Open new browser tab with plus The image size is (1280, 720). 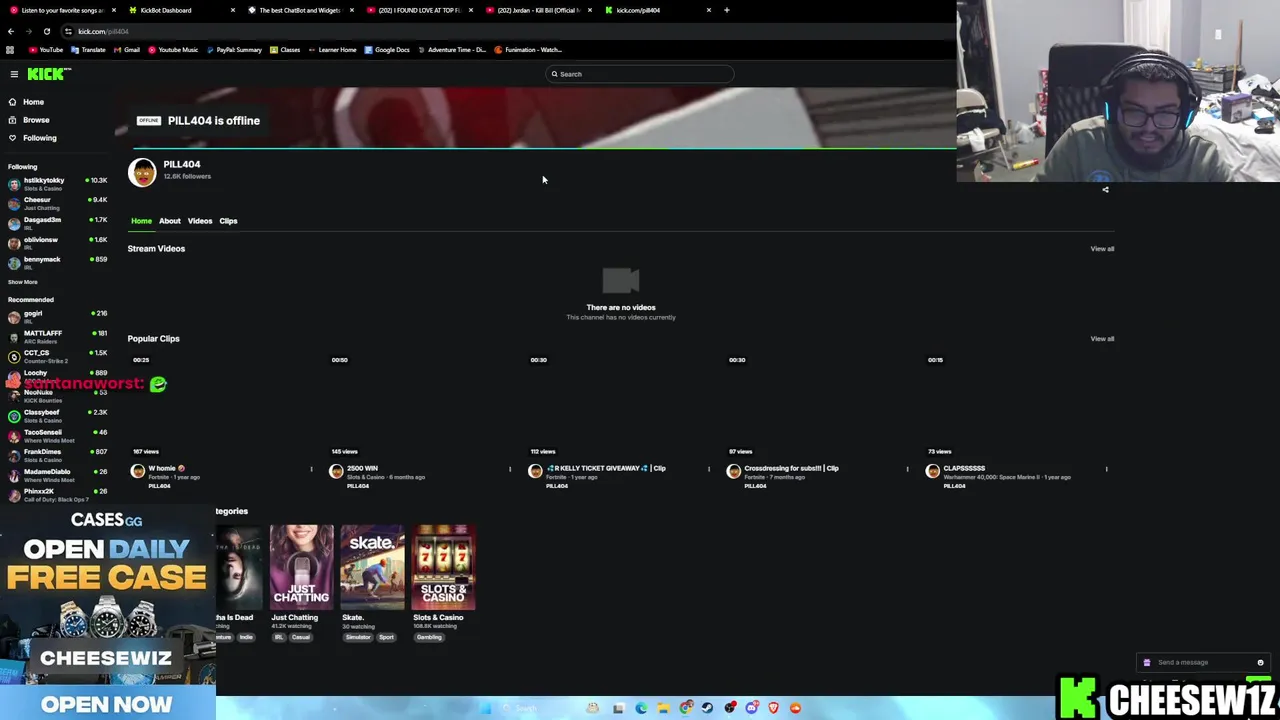(x=727, y=10)
